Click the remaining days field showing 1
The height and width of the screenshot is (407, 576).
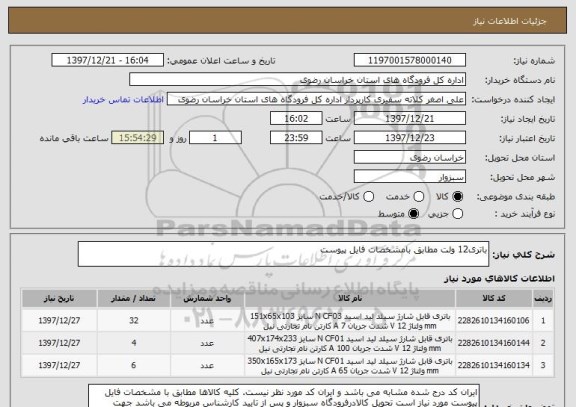215,138
